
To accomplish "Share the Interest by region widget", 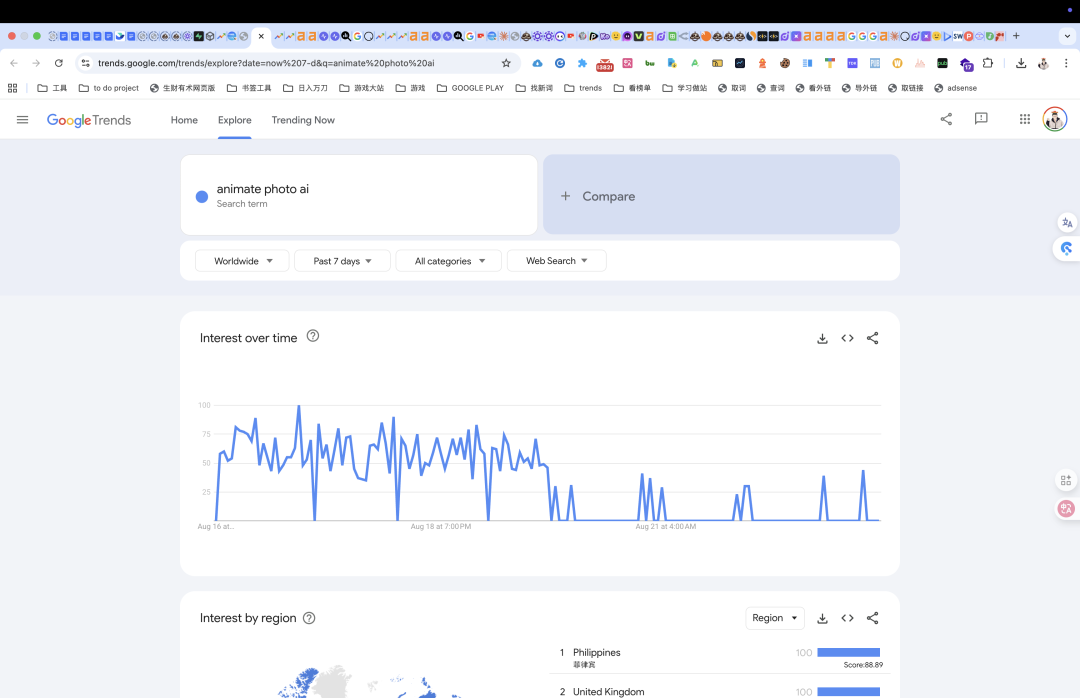I will tap(873, 618).
